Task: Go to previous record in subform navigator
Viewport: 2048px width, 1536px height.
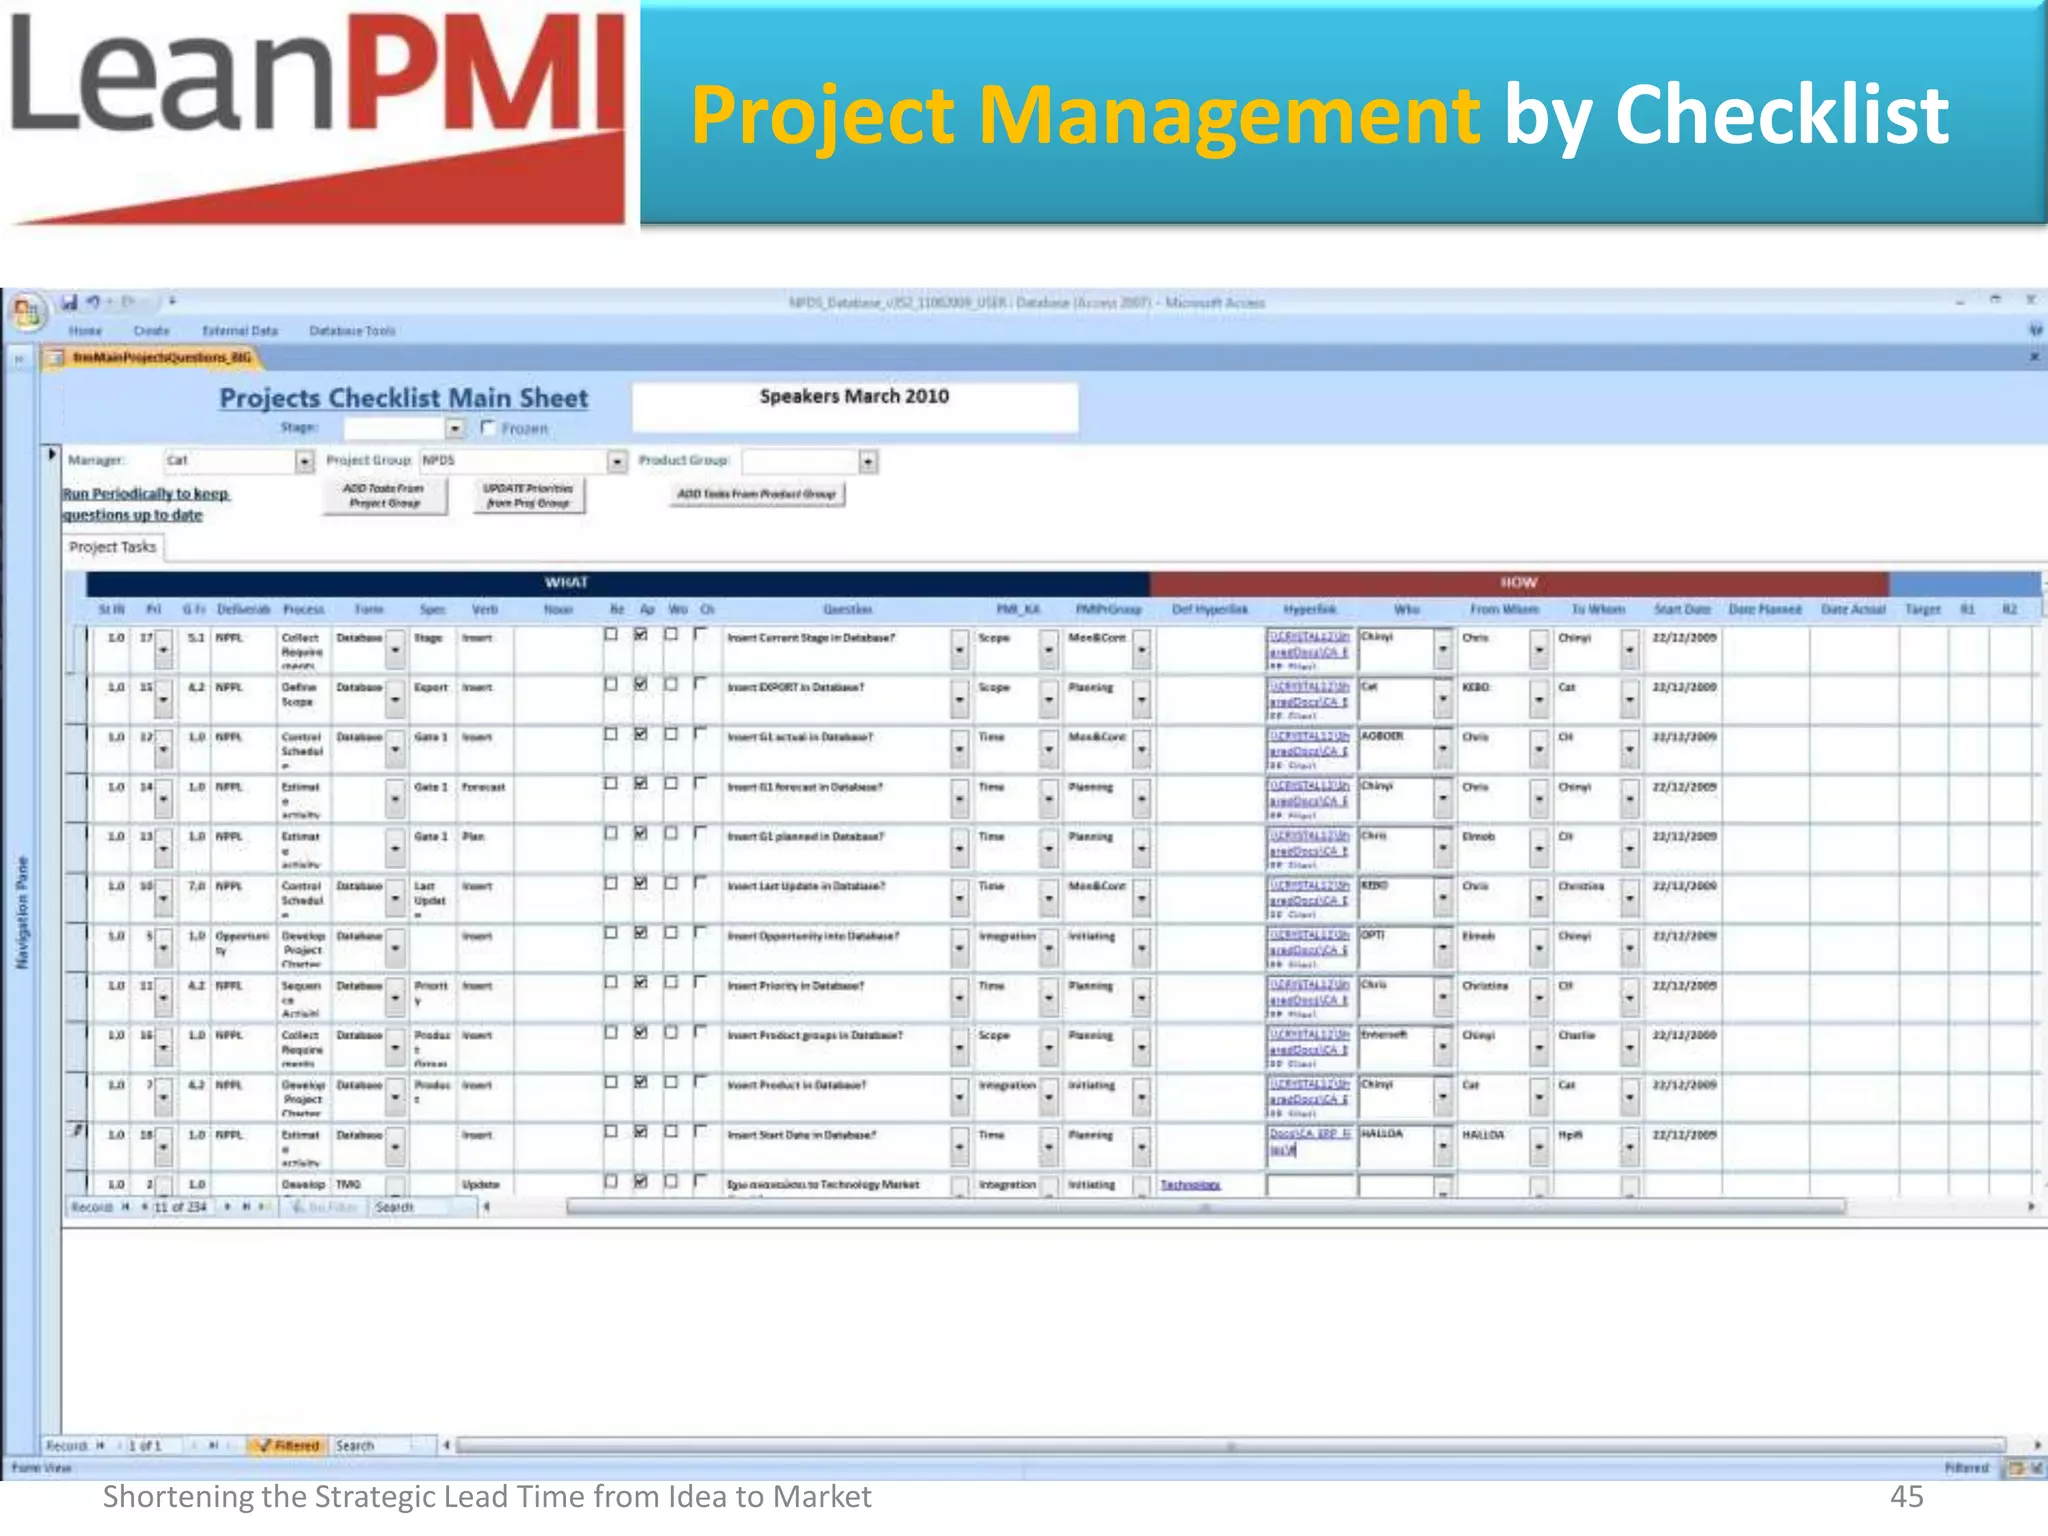Action: click(x=144, y=1207)
